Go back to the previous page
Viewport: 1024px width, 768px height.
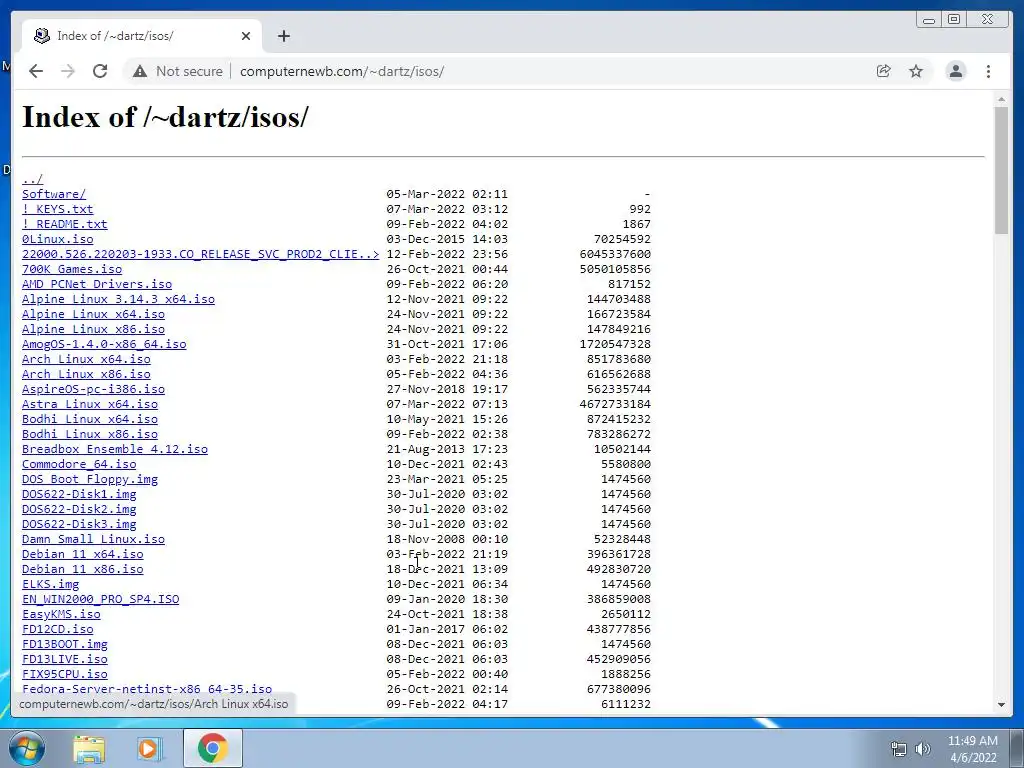pos(36,71)
